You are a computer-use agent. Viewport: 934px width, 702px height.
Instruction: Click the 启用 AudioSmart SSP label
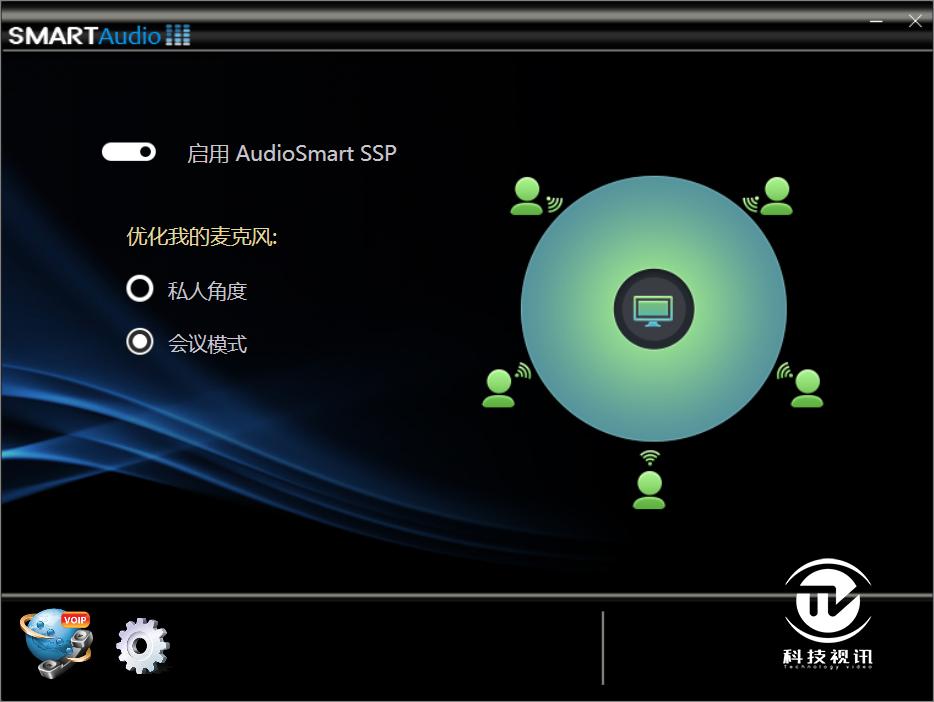pos(291,154)
